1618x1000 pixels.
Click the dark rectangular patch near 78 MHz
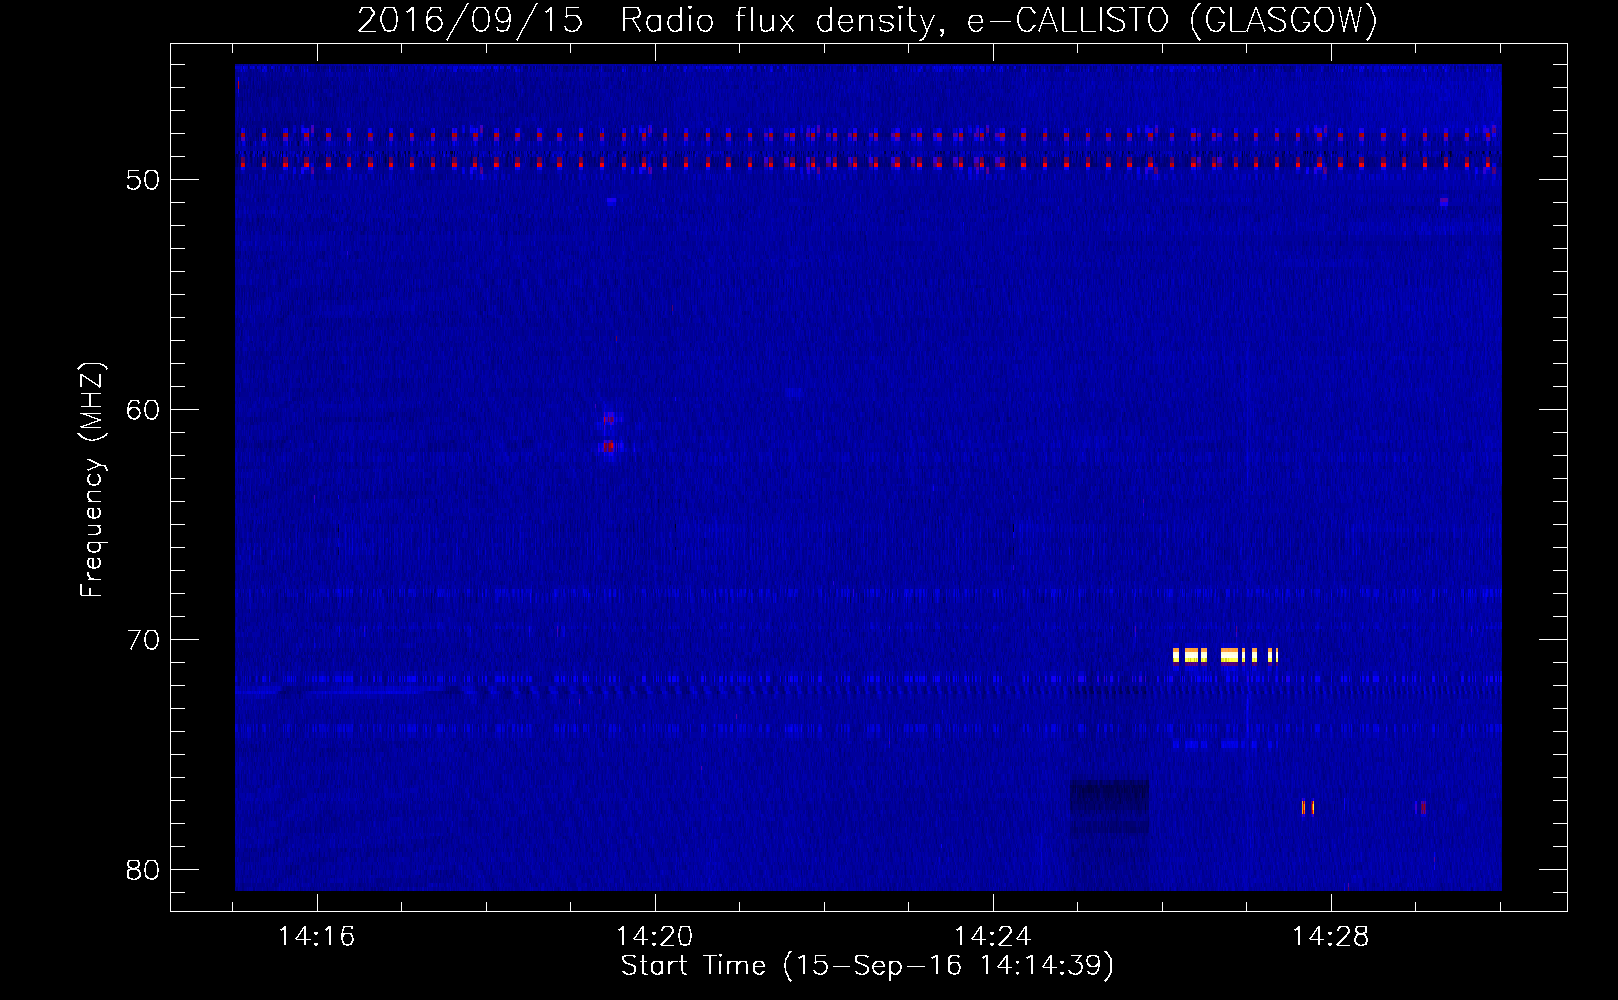pos(1109,807)
